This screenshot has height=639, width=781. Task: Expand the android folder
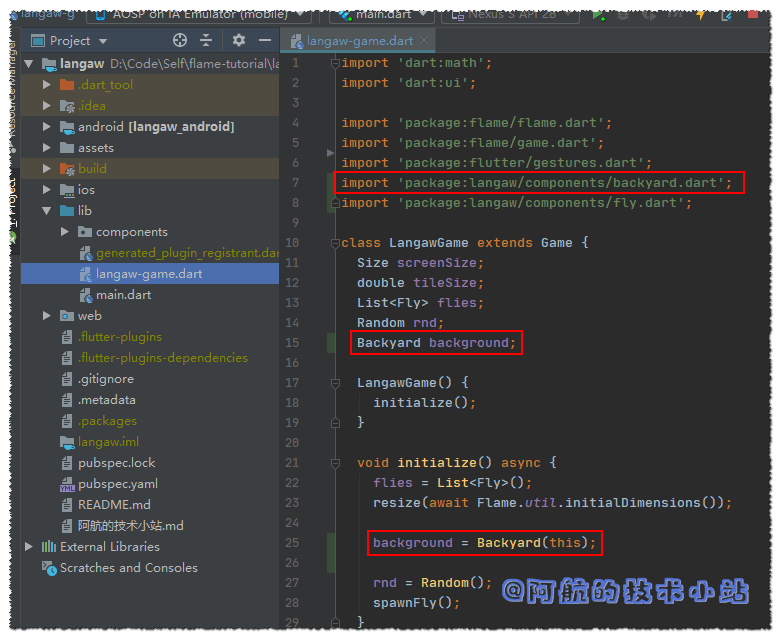47,127
